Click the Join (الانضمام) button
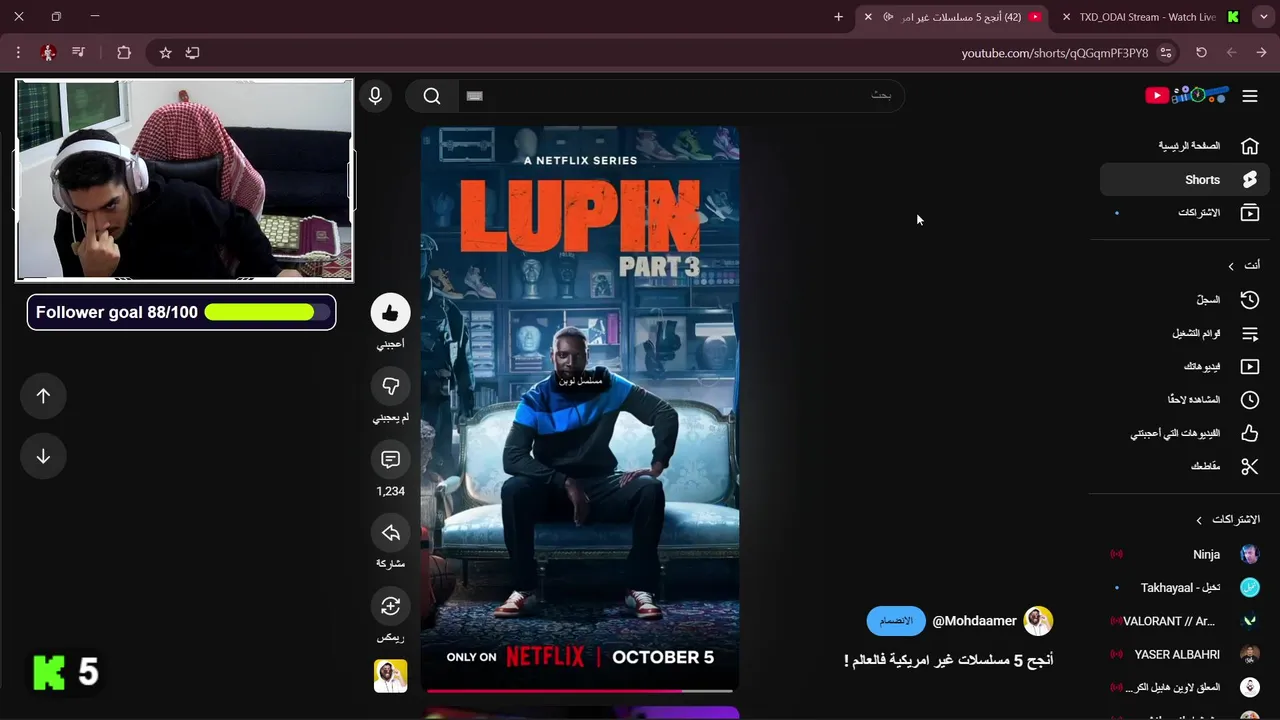The width and height of the screenshot is (1280, 720). 896,621
